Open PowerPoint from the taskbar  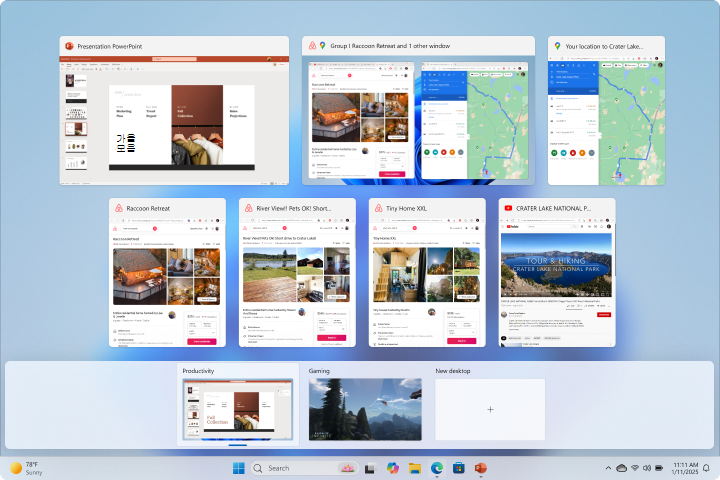[480, 468]
